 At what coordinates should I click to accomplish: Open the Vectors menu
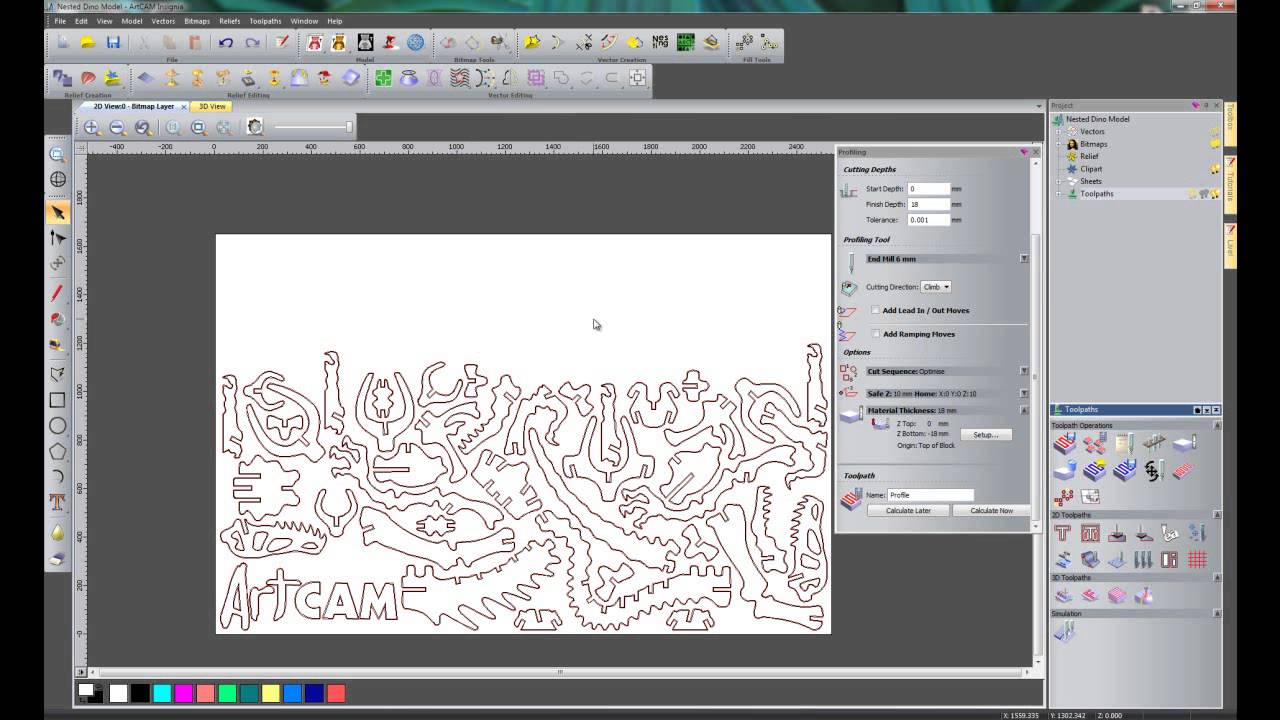coord(163,21)
